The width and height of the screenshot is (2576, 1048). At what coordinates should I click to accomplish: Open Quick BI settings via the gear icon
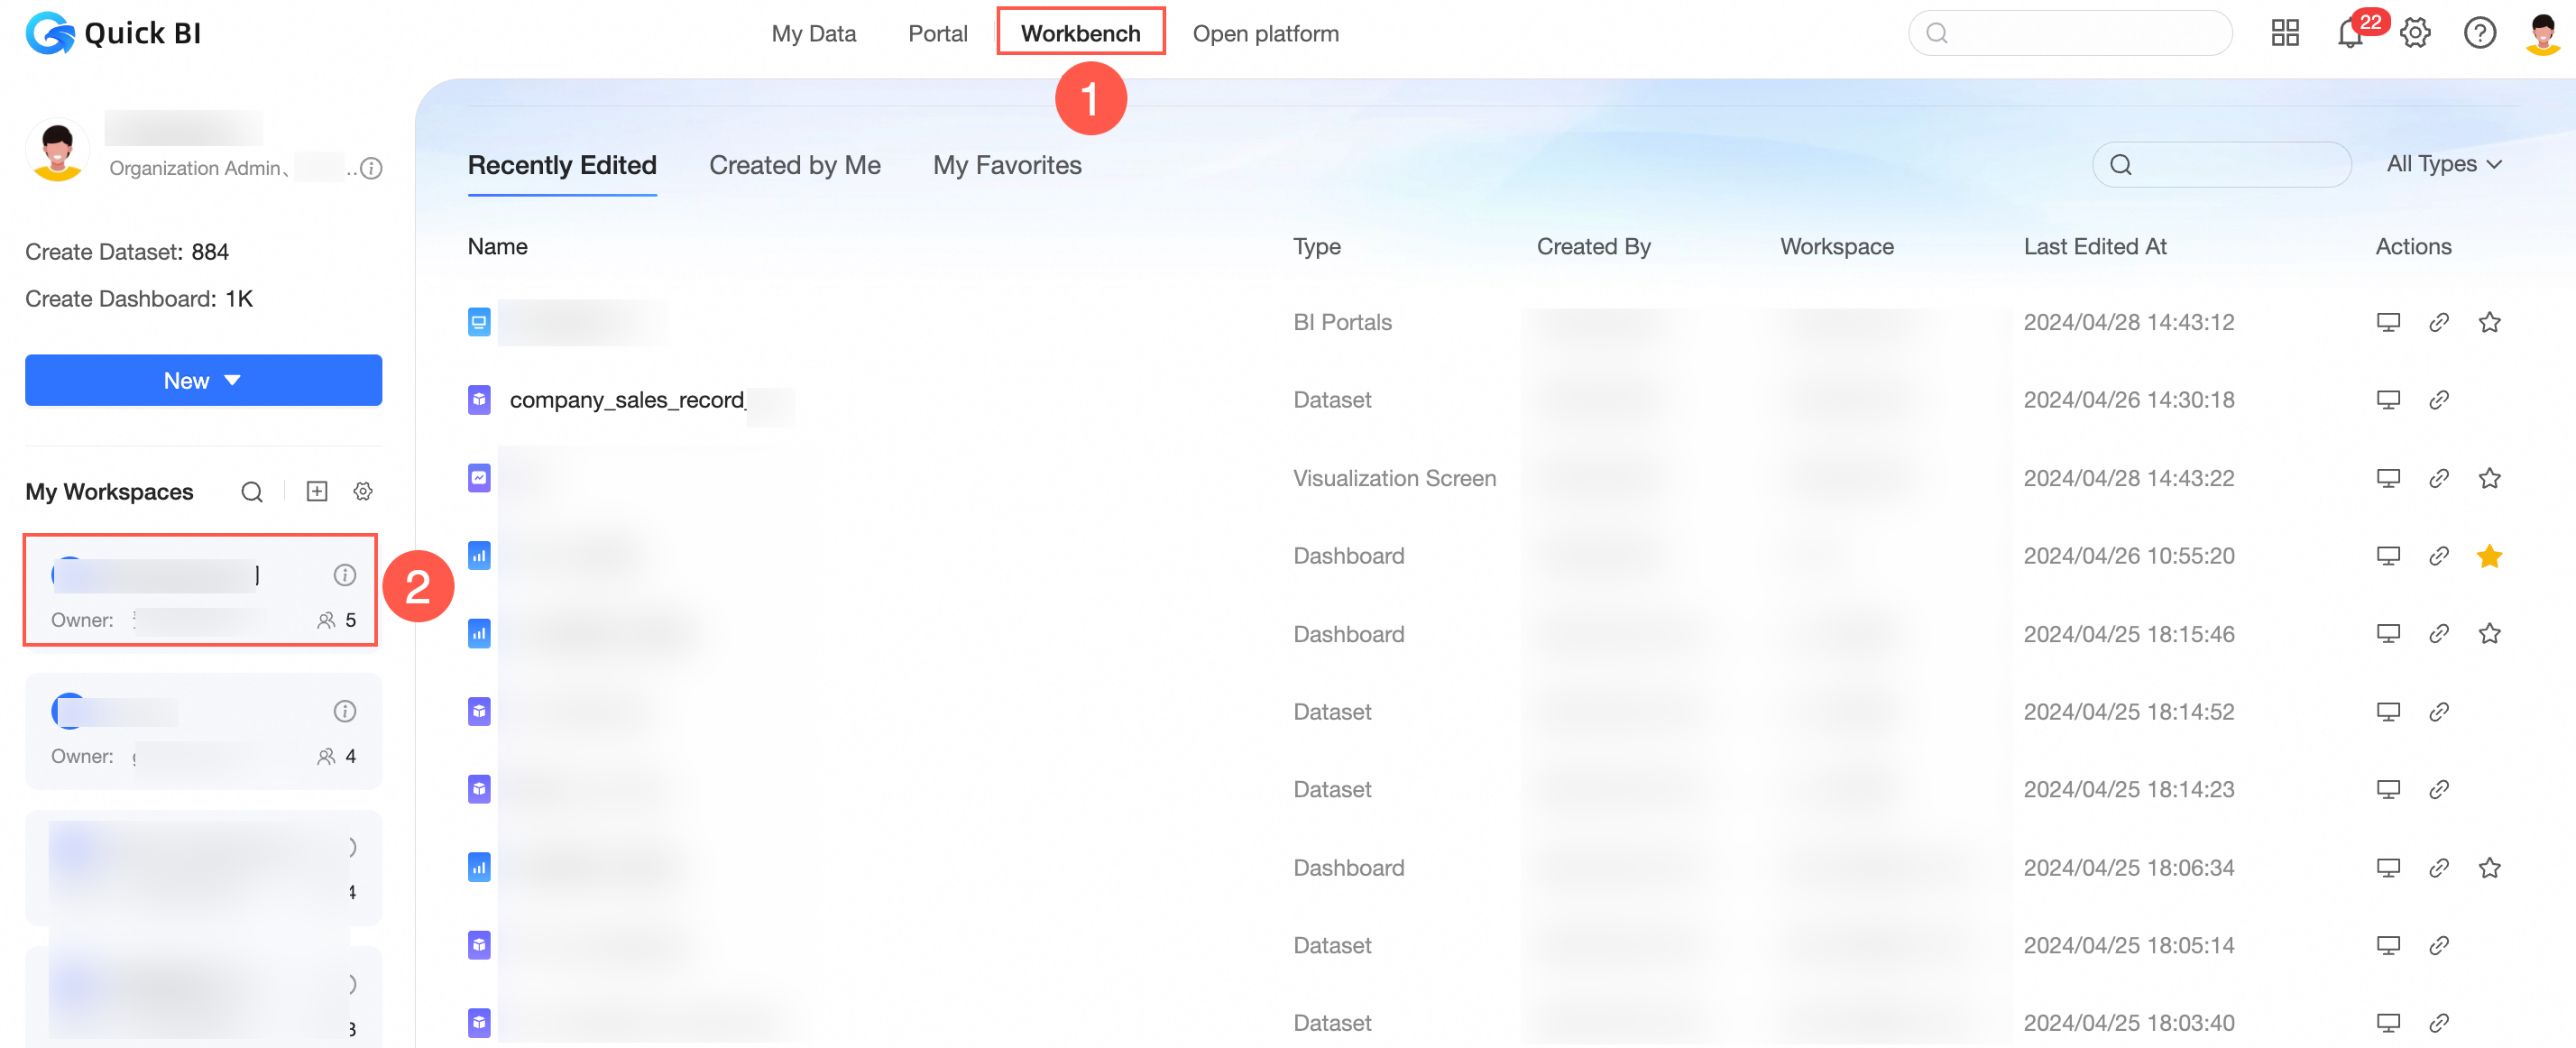(2415, 33)
